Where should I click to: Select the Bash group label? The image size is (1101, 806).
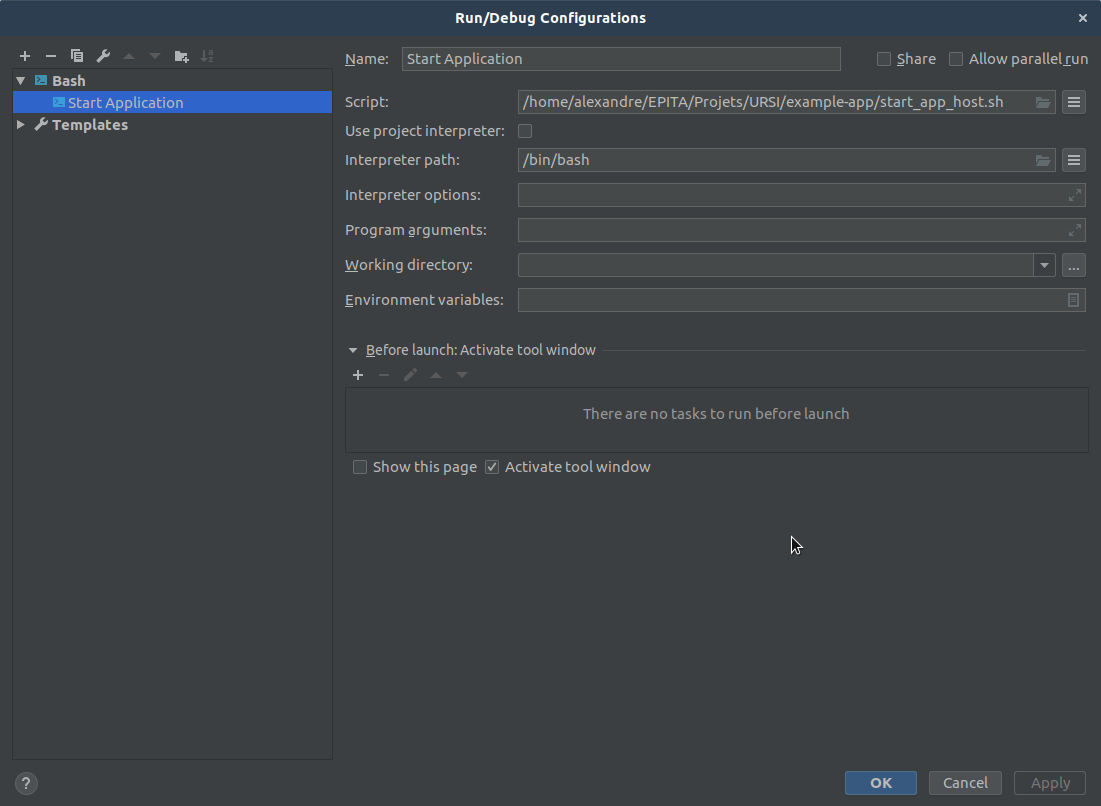(69, 81)
